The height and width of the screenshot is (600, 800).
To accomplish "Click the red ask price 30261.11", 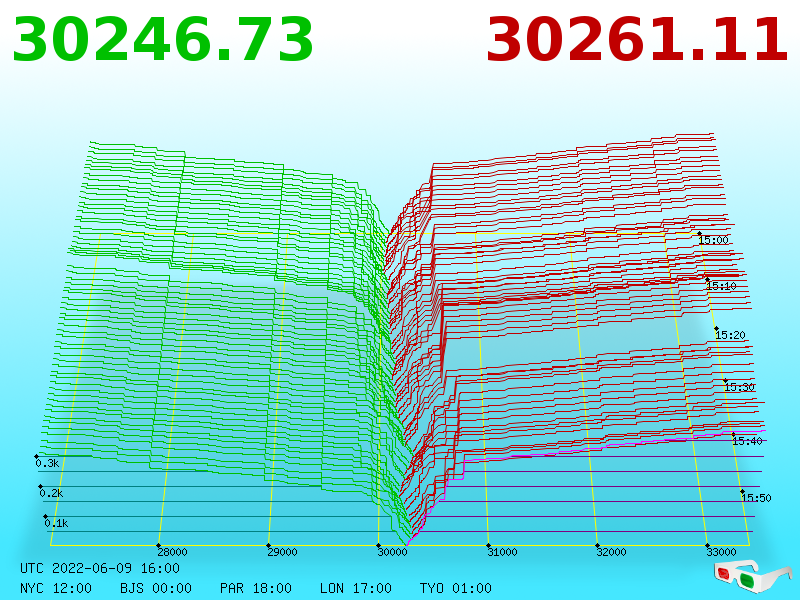I will (x=637, y=40).
